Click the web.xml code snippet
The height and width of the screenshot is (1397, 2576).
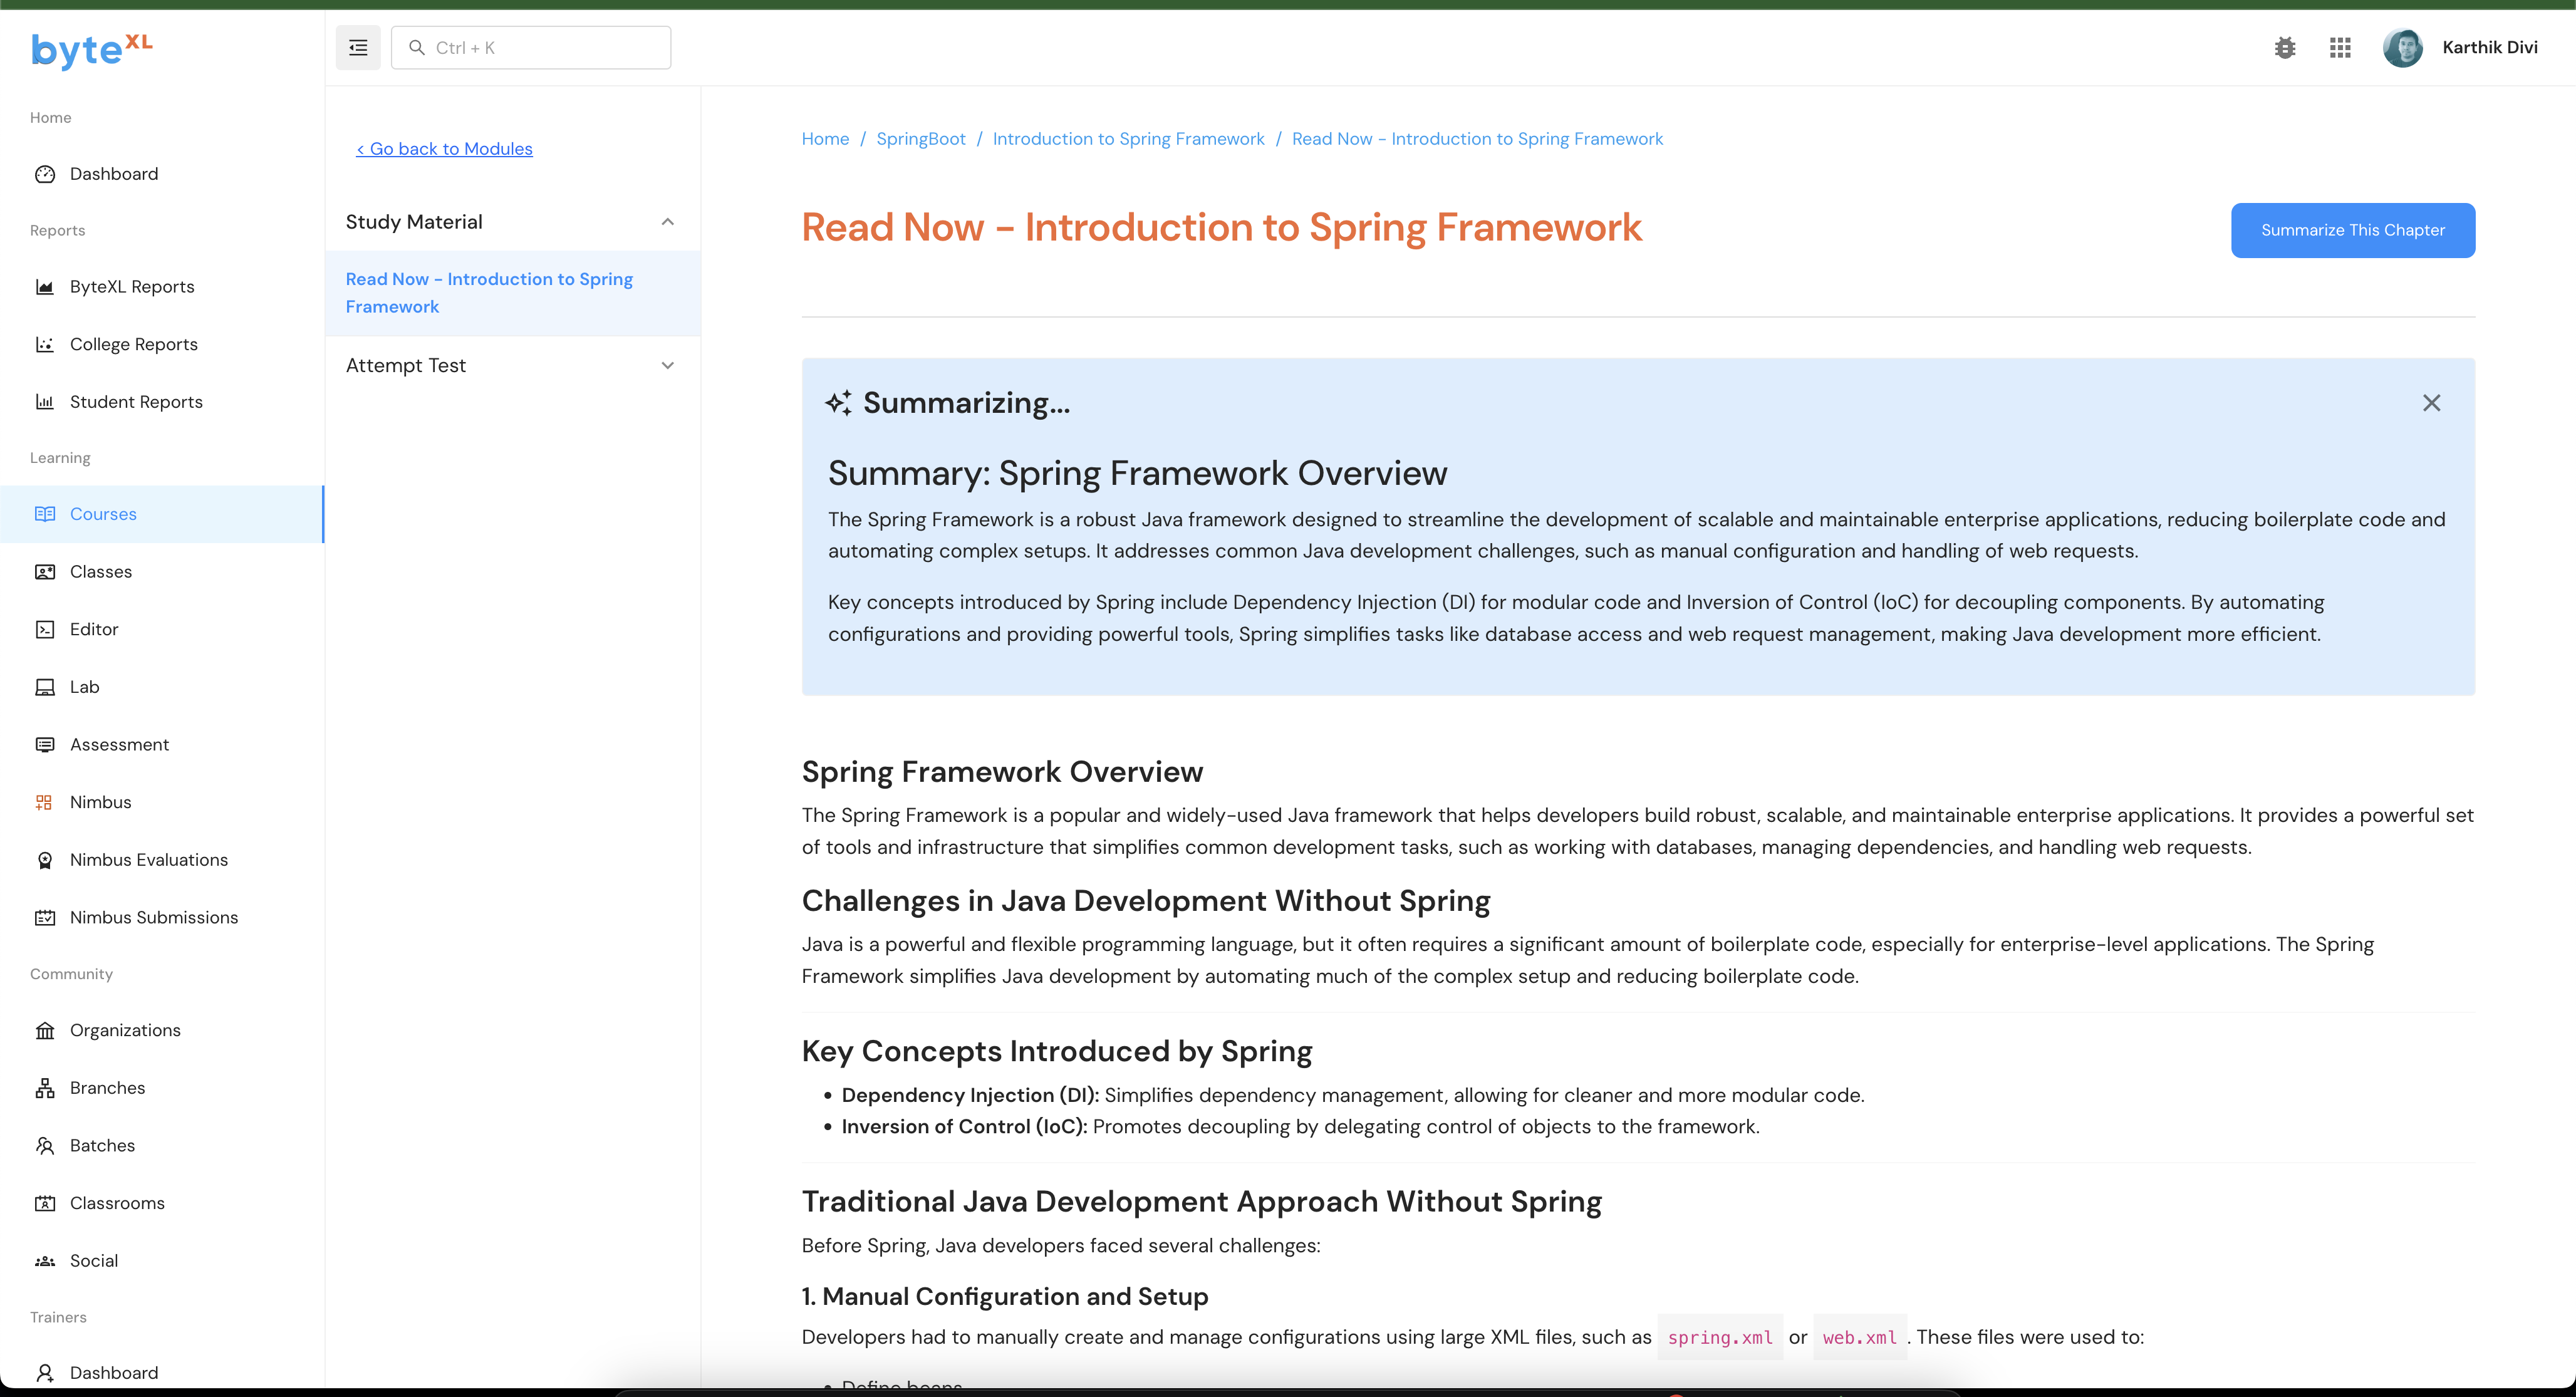coord(1859,1338)
